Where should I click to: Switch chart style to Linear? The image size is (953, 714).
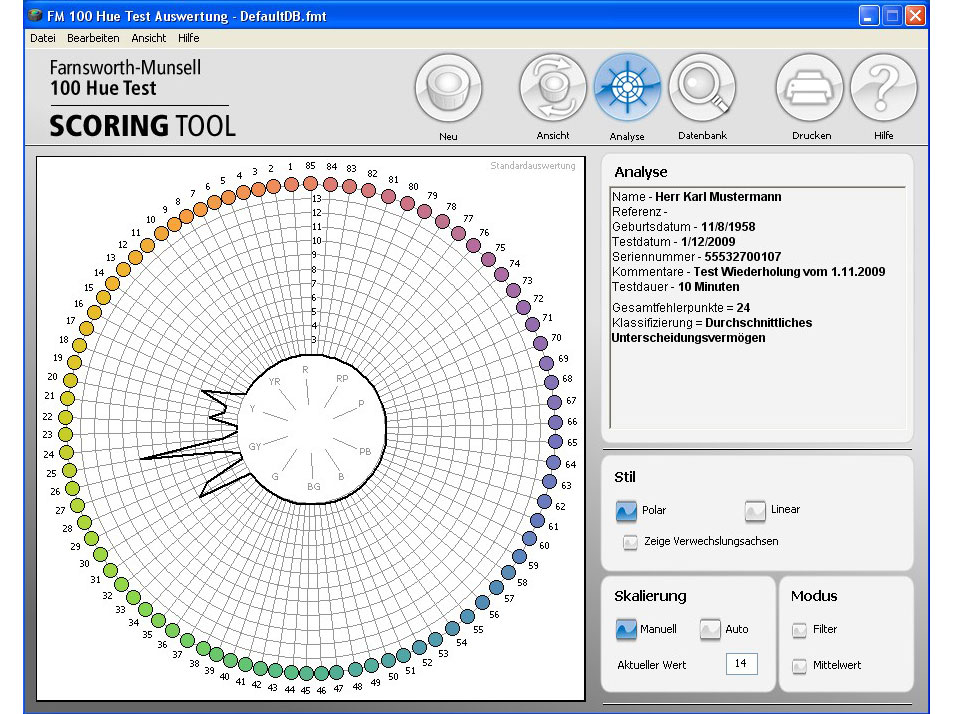tap(755, 510)
